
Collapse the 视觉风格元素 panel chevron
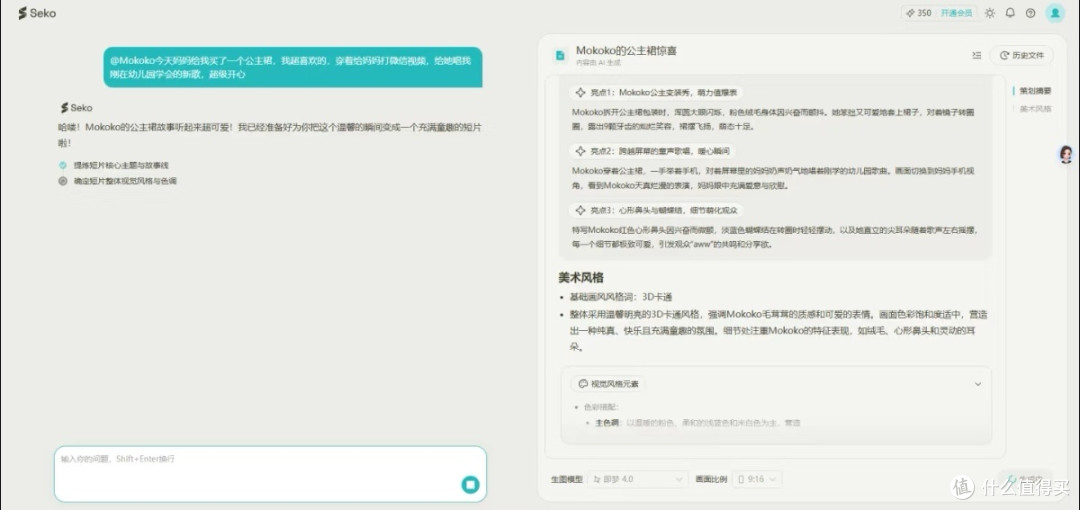click(x=977, y=384)
